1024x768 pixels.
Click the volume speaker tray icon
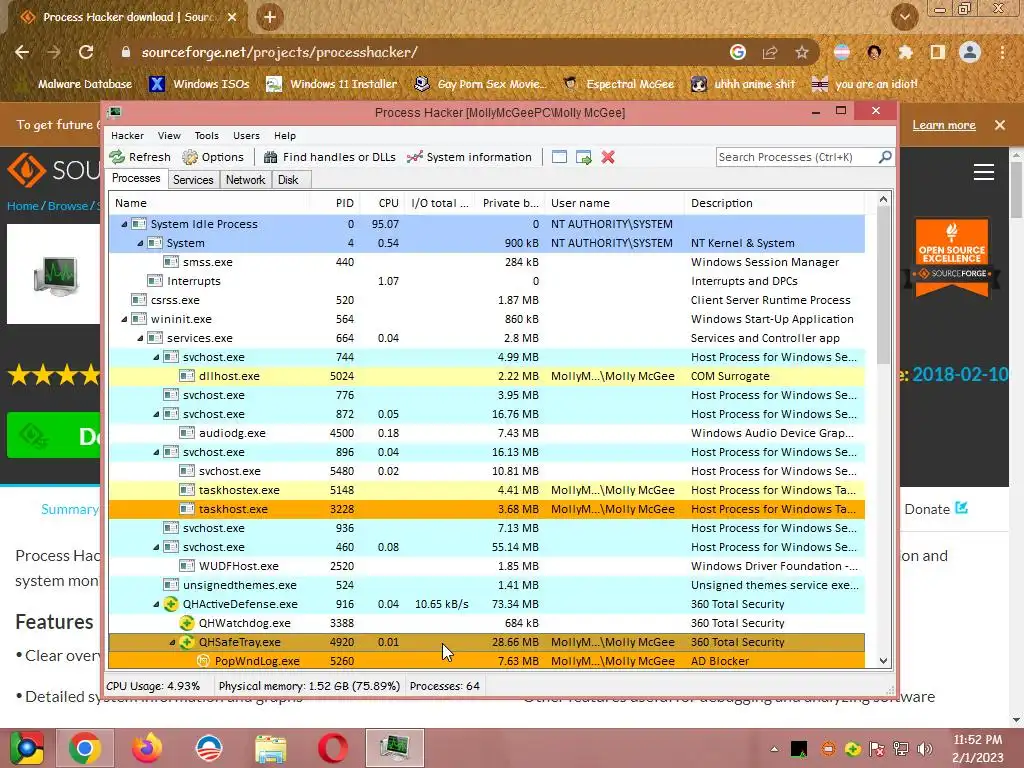924,749
